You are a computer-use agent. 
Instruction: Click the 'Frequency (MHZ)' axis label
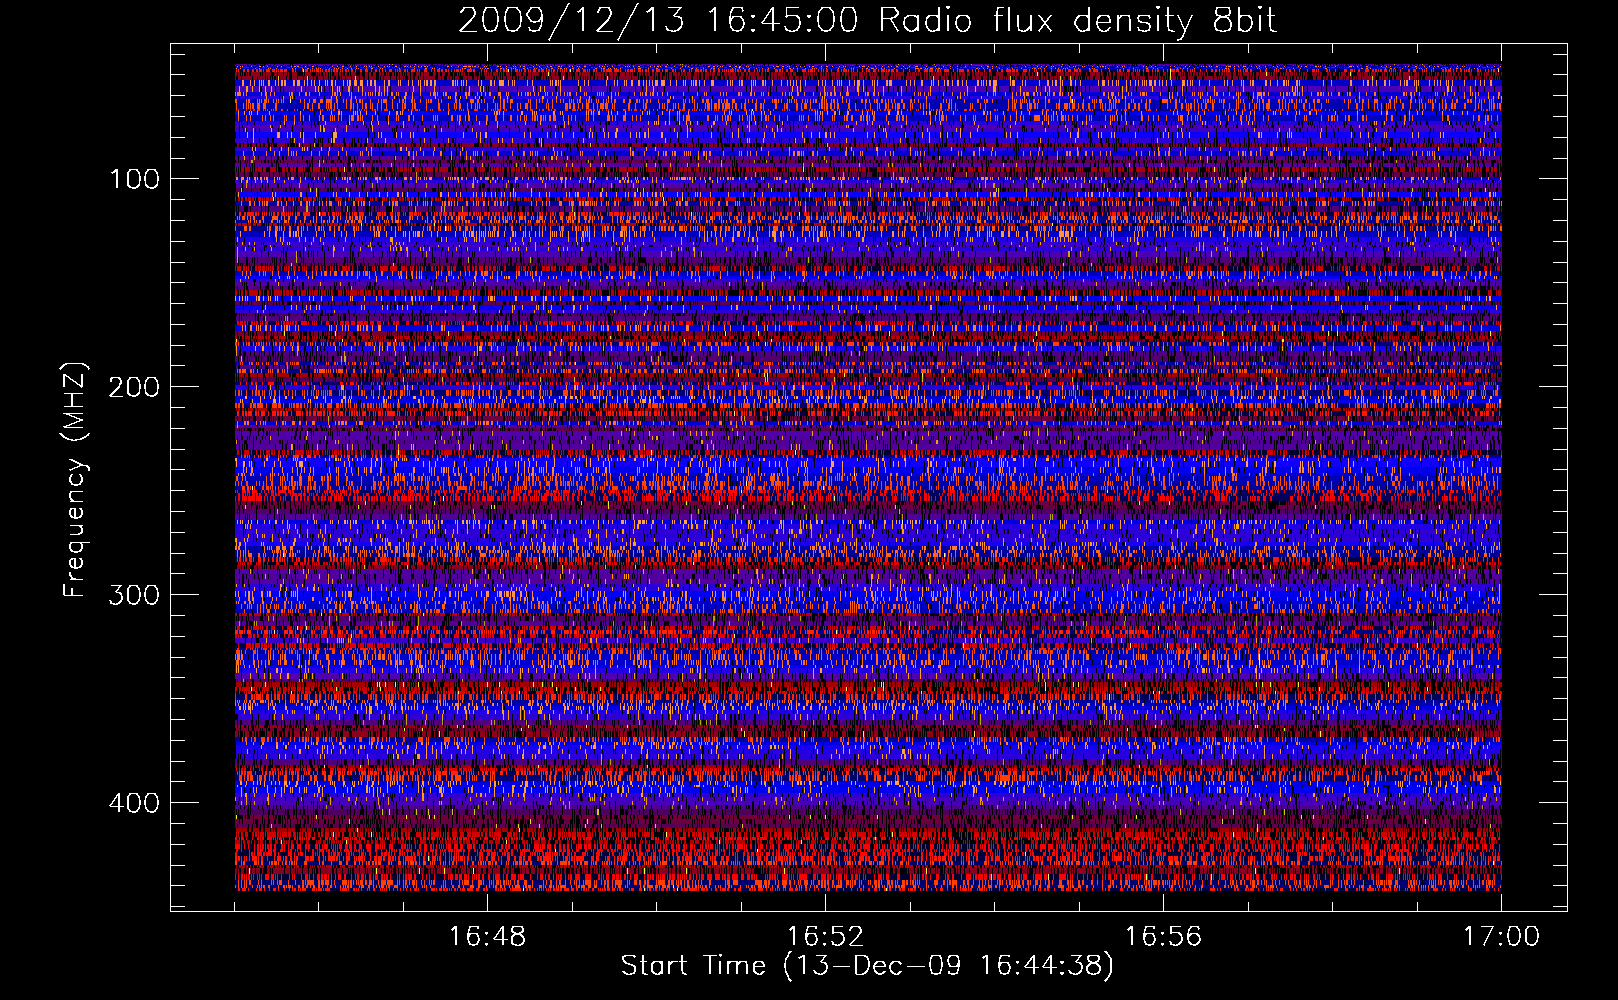75,479
